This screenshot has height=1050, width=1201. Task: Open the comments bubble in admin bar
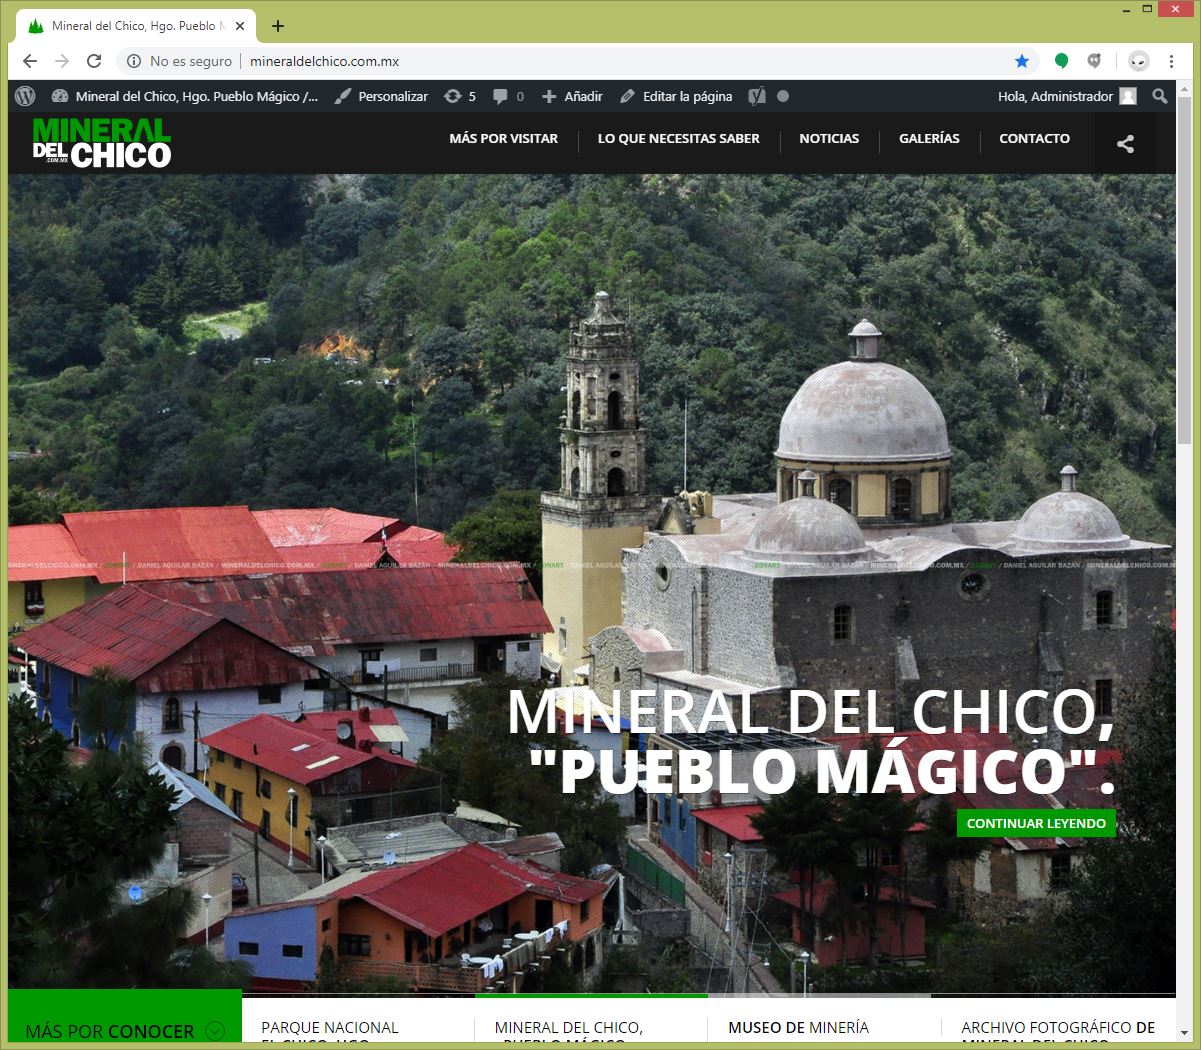[507, 96]
